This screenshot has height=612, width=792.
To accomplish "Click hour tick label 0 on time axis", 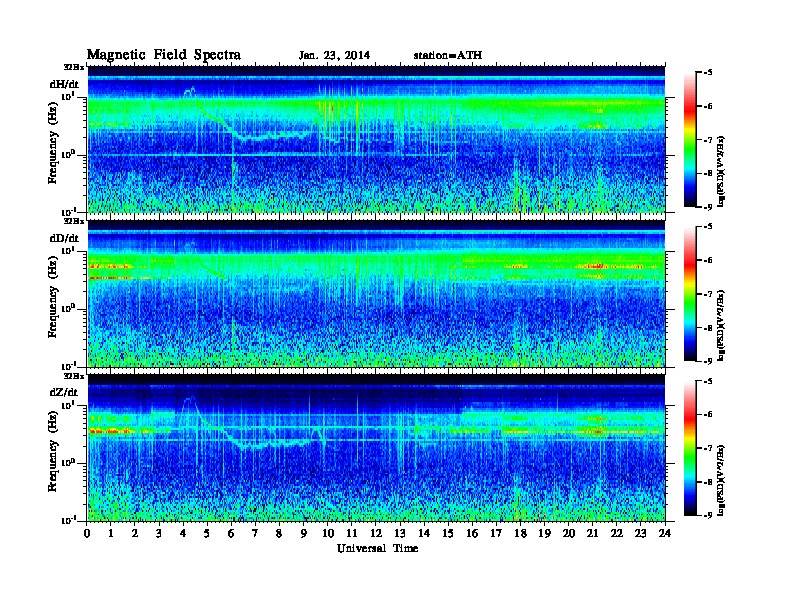I will (x=87, y=534).
